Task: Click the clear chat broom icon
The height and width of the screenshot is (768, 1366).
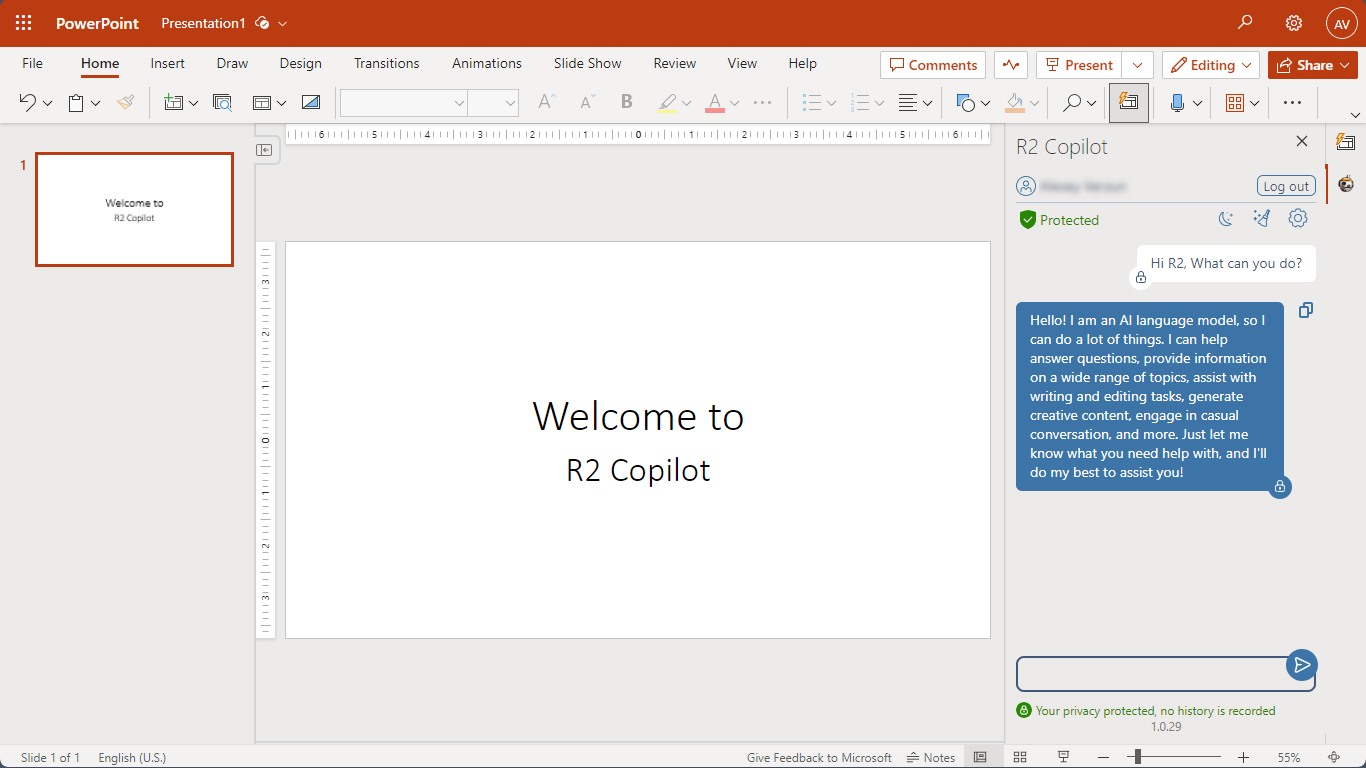Action: pyautogui.click(x=1262, y=219)
